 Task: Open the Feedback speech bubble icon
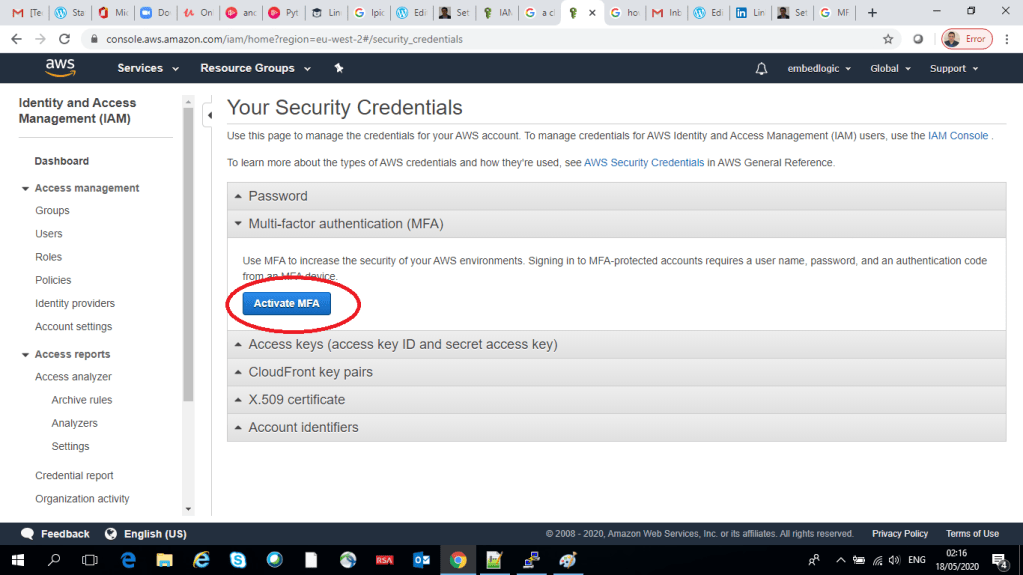click(x=27, y=534)
